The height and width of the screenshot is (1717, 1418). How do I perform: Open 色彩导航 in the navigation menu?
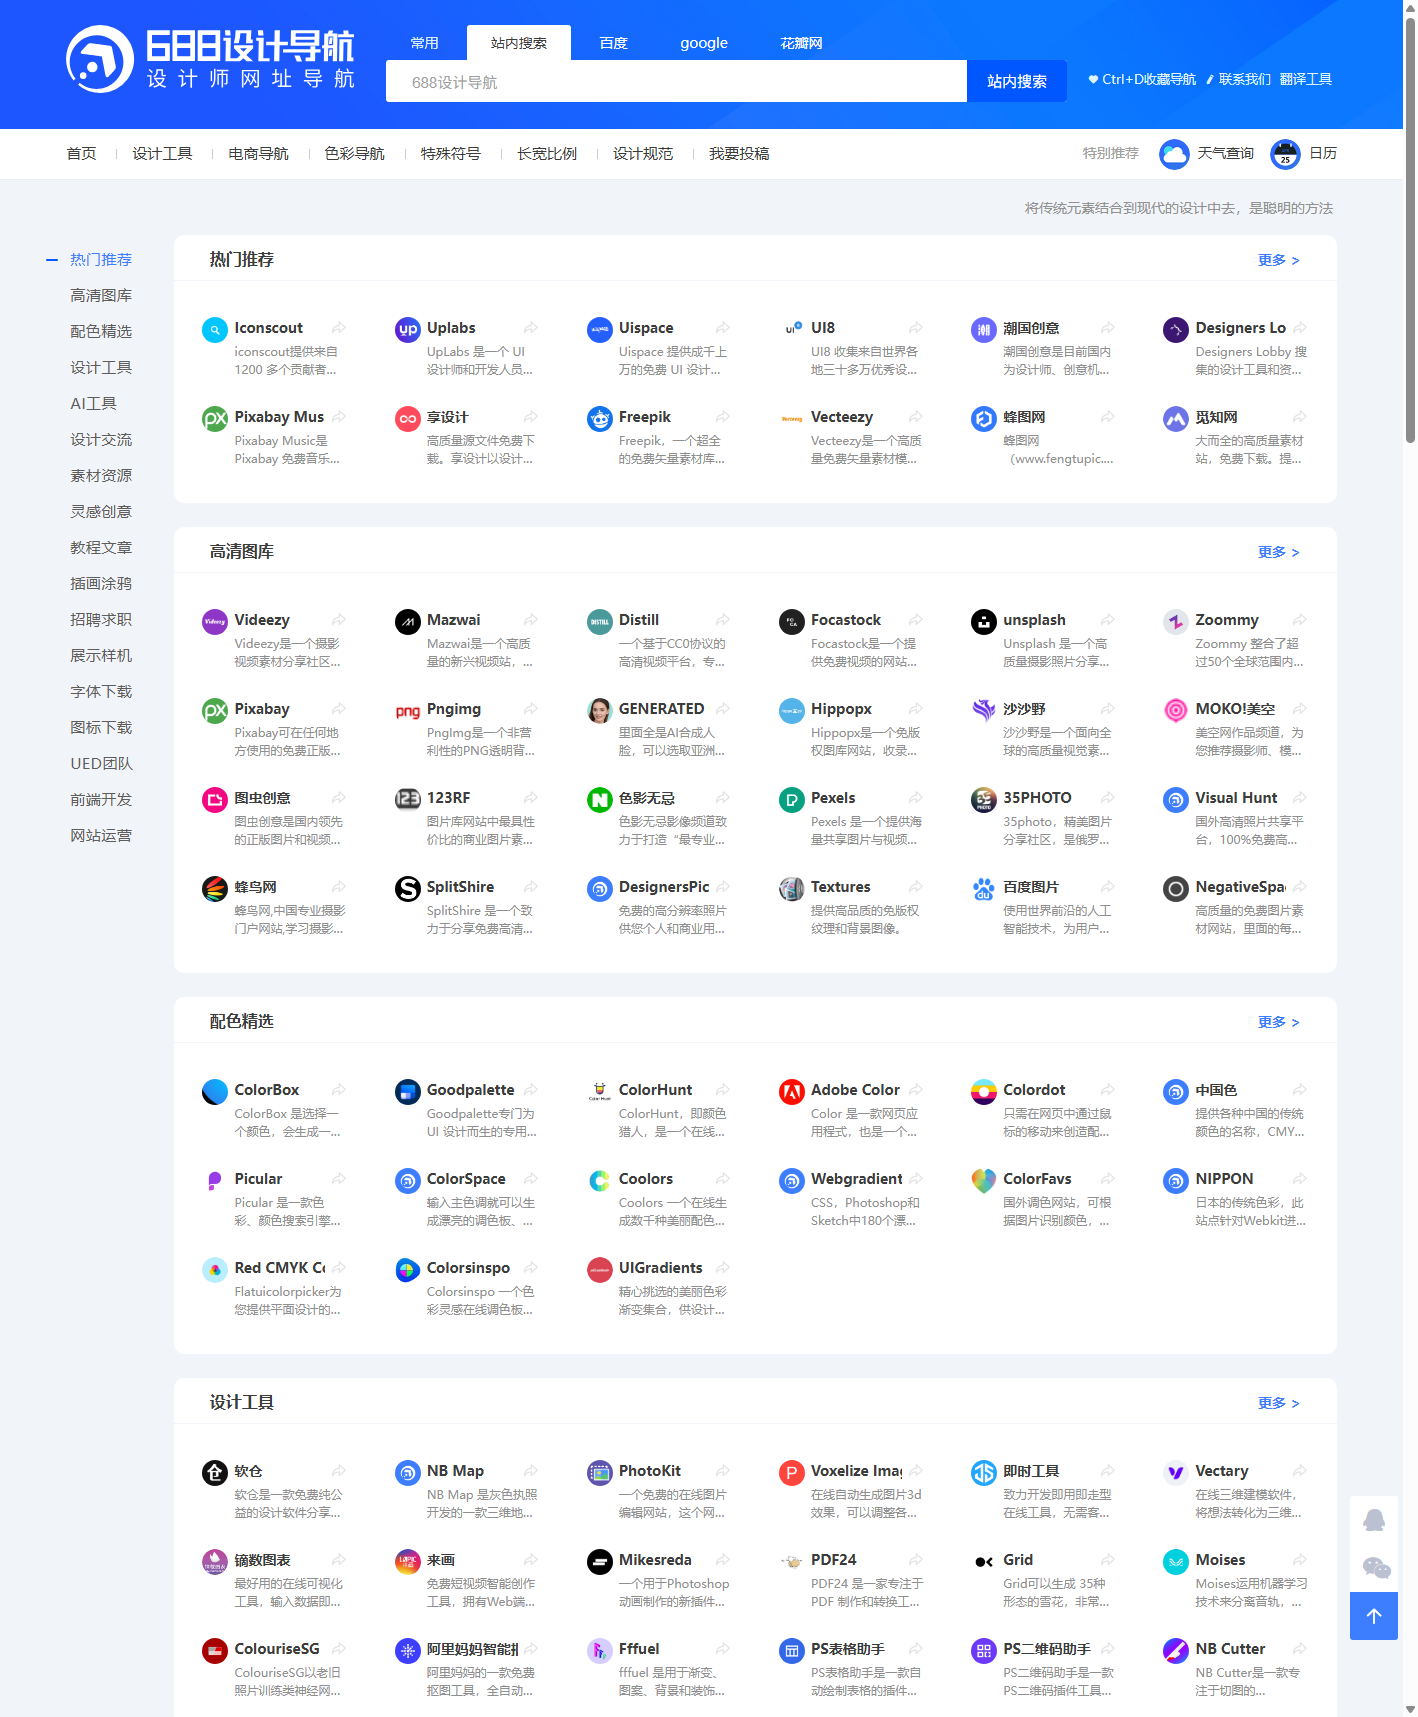354,154
